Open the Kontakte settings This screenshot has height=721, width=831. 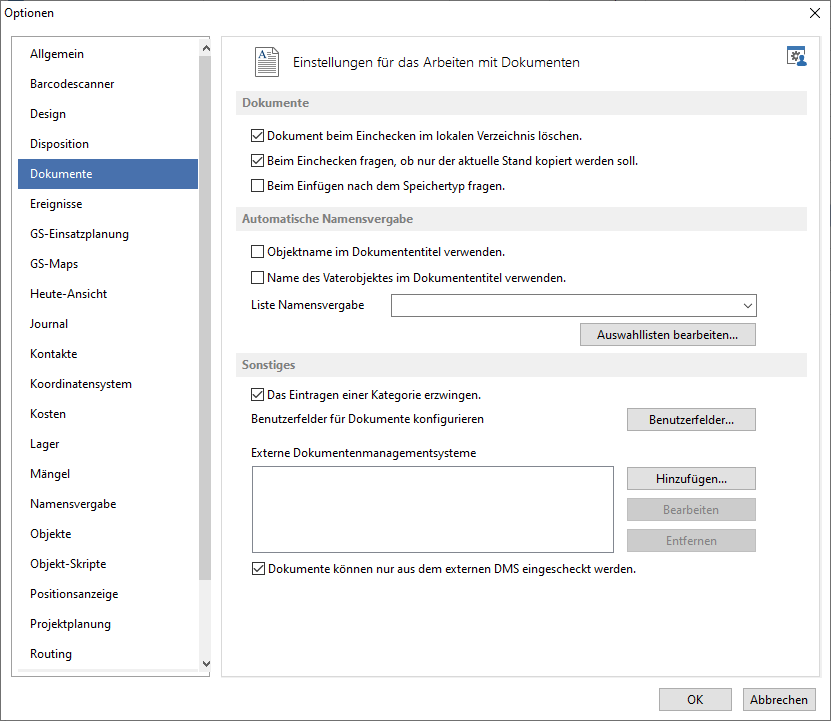(108, 354)
